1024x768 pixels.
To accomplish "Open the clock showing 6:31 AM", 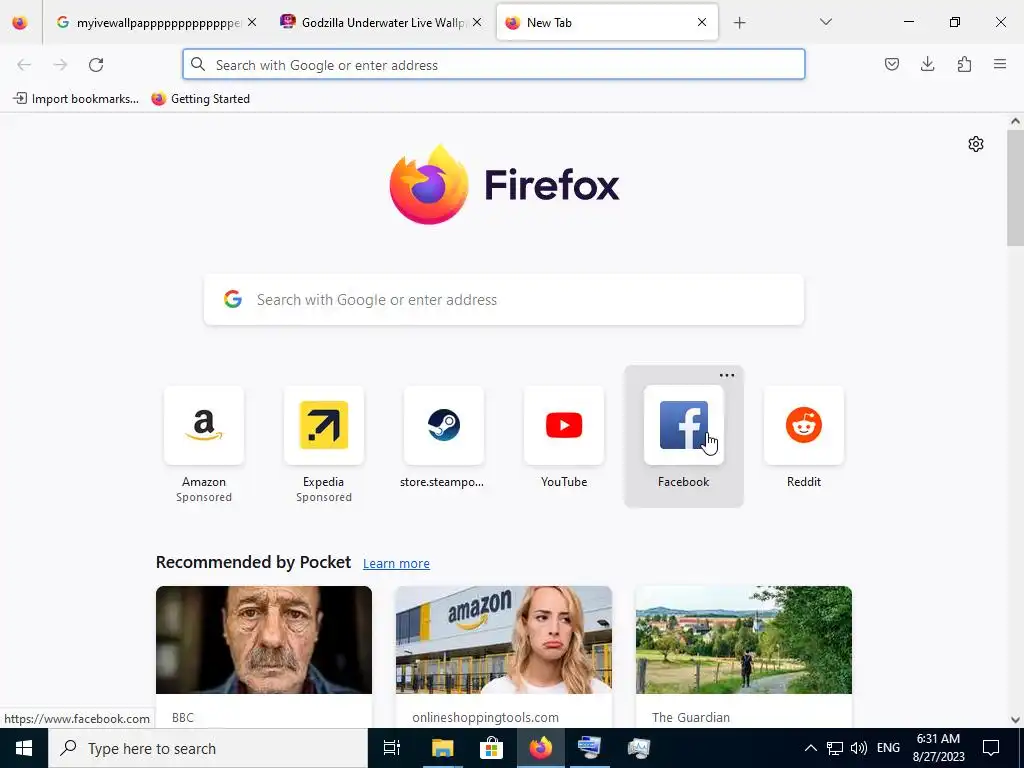I will coord(938,748).
